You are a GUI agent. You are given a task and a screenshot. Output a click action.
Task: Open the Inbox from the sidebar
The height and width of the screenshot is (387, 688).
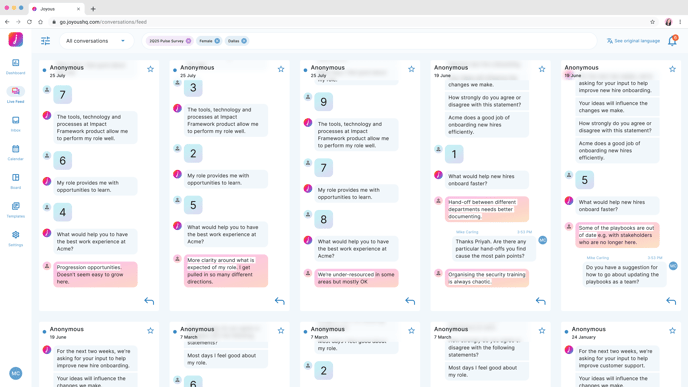[x=15, y=124]
